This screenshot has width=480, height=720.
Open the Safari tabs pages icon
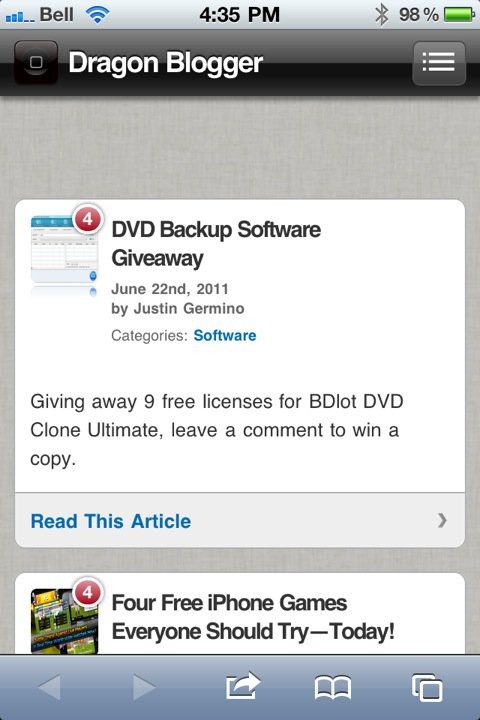[427, 687]
